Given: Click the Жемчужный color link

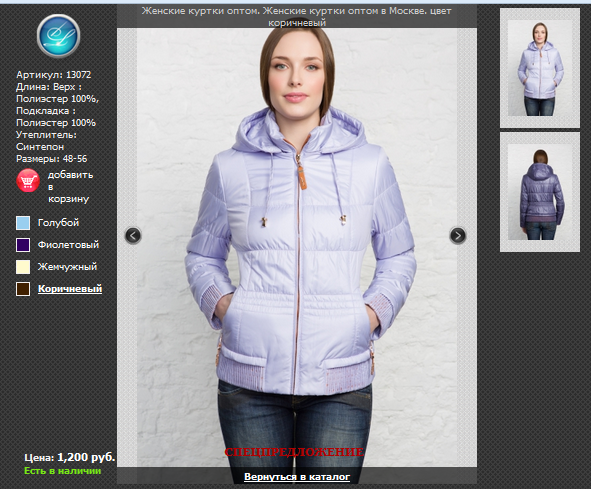Looking at the screenshot, I should pos(67,267).
